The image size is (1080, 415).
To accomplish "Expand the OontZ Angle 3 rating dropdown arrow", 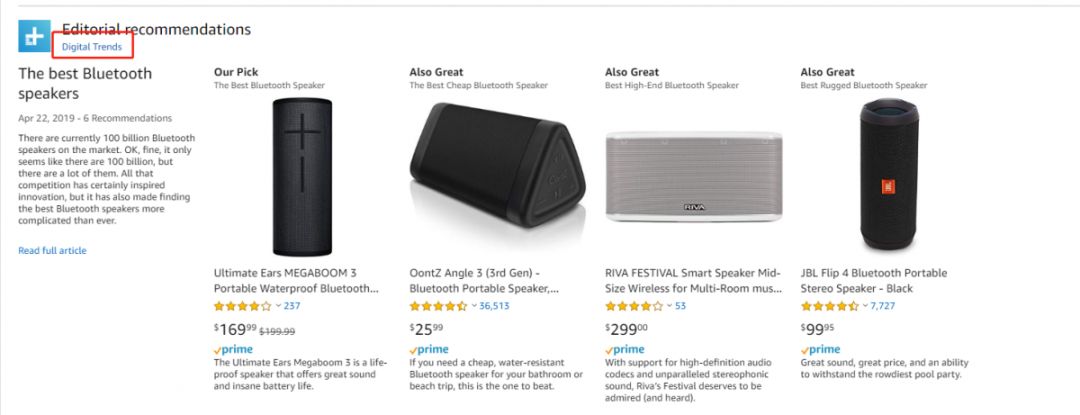I will 474,306.
